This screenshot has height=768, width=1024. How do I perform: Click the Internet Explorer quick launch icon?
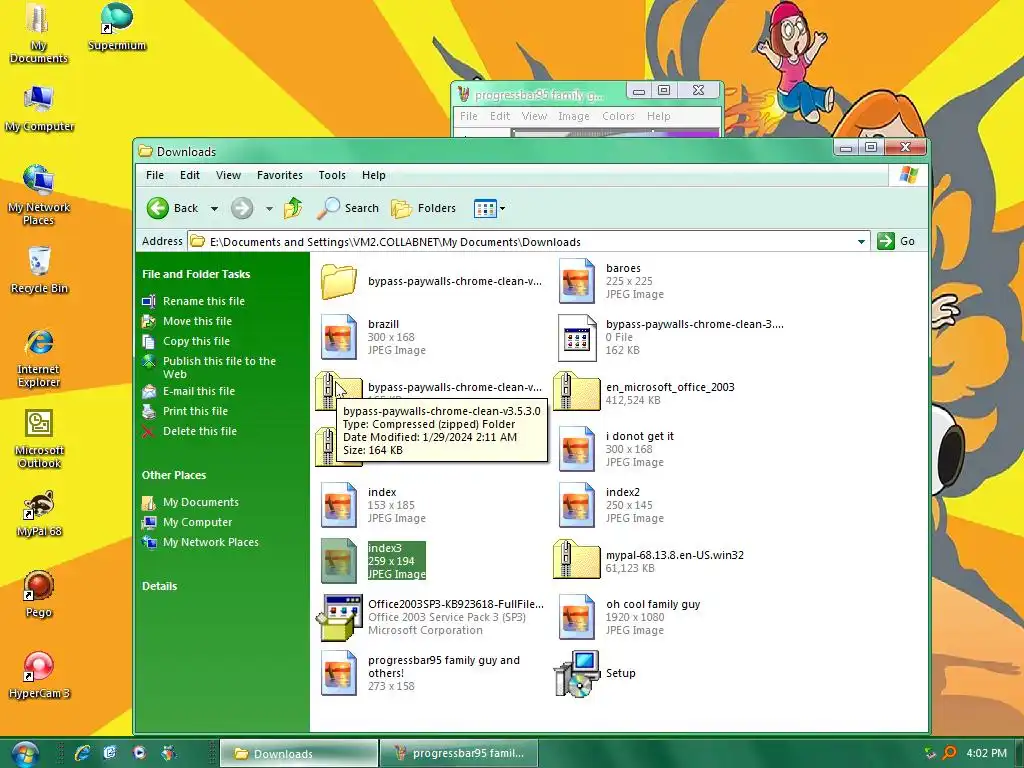[82, 753]
